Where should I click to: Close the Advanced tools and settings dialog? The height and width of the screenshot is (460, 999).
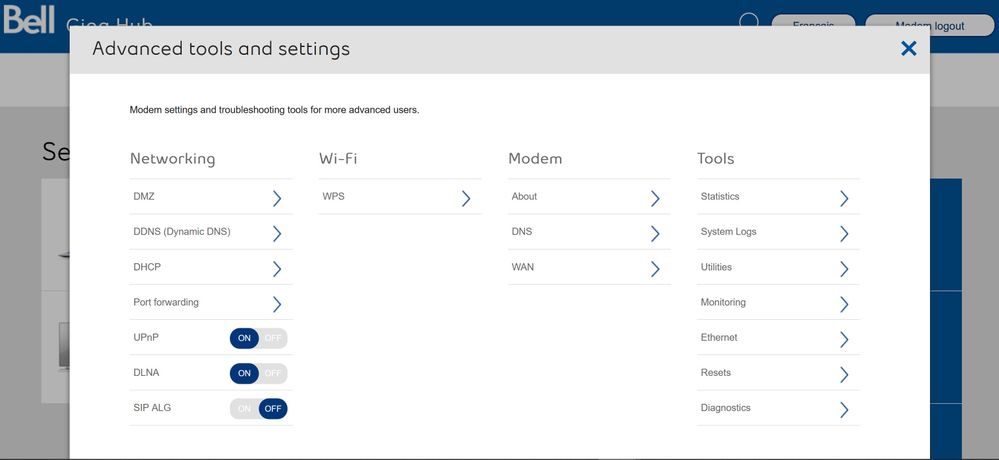click(908, 48)
